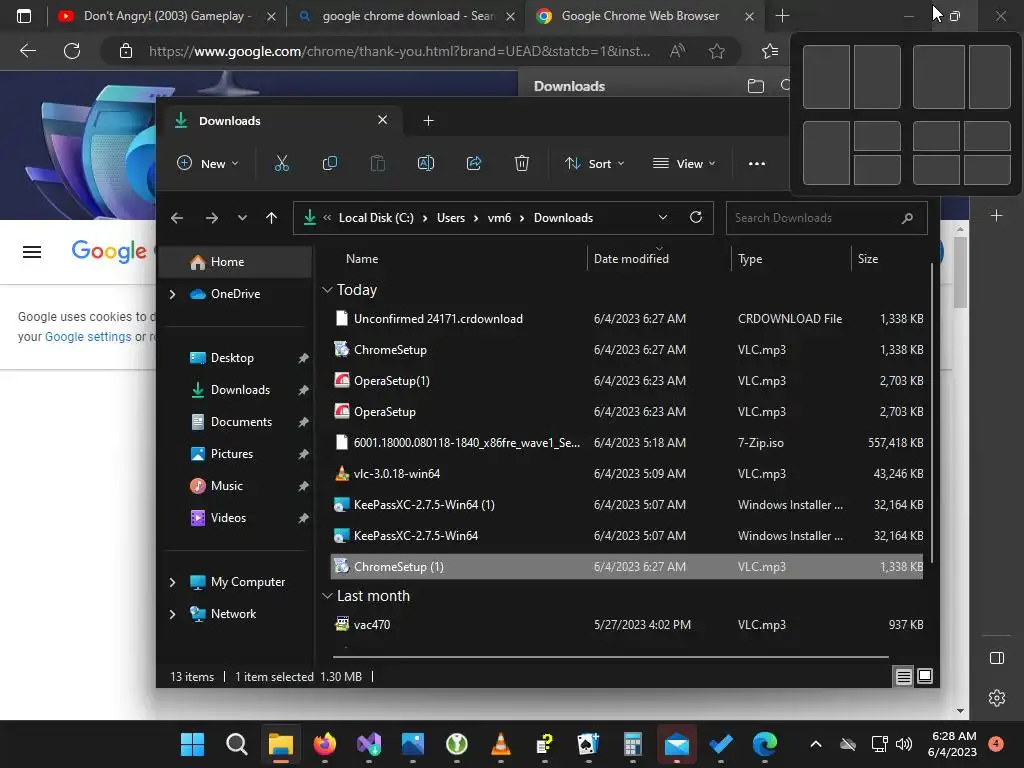Open New item dropdown
Viewport: 1024px width, 768px height.
click(x=208, y=163)
